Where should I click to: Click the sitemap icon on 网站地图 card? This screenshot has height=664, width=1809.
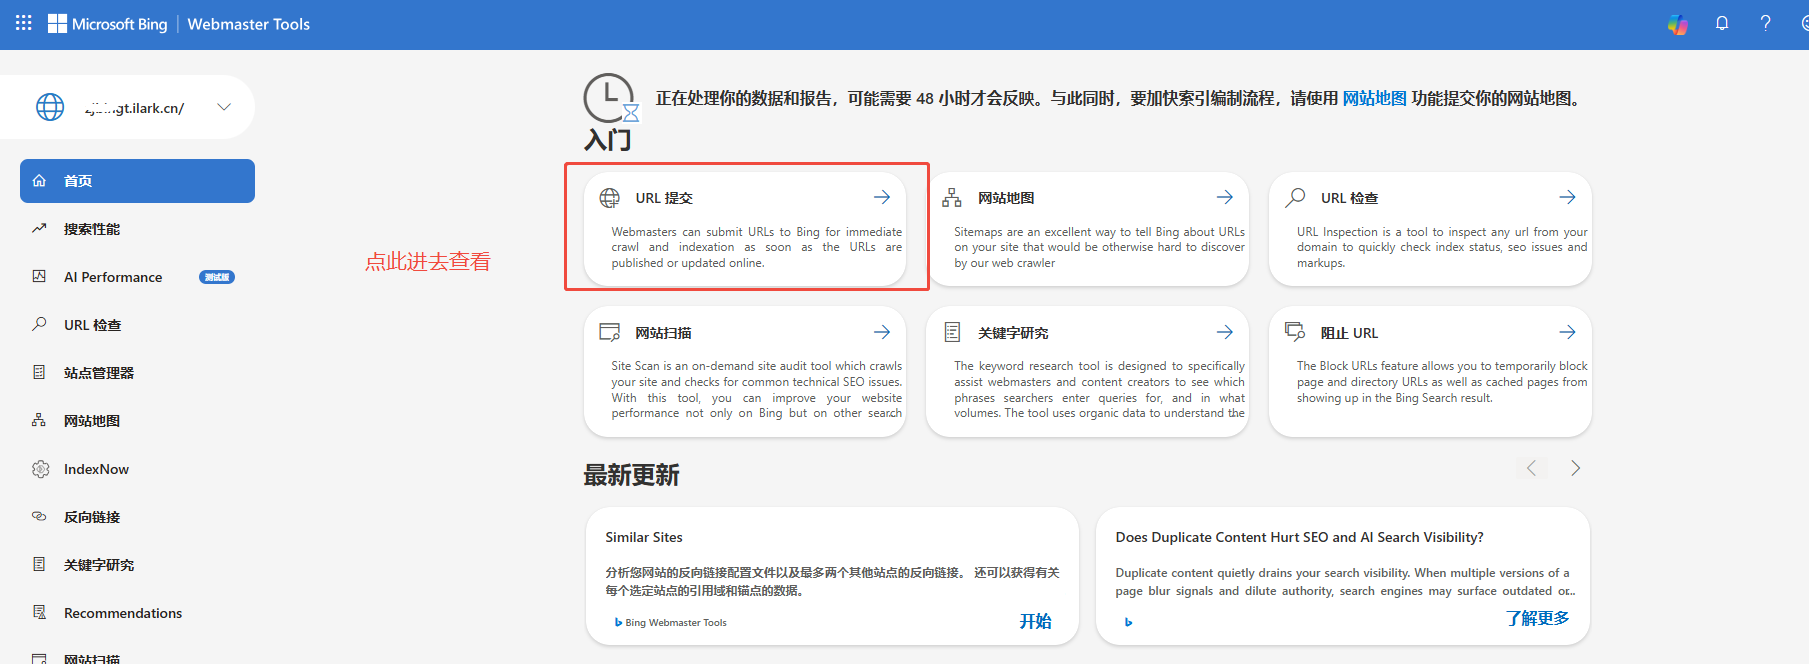[952, 198]
